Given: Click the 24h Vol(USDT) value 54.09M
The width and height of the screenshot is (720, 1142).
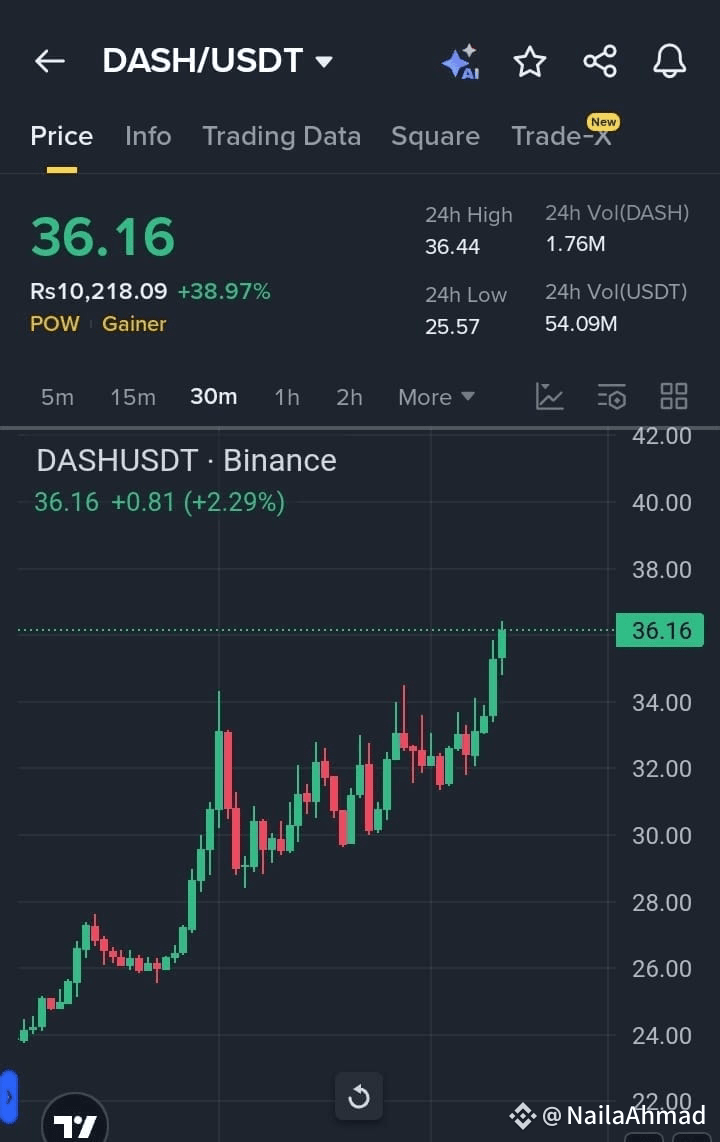Looking at the screenshot, I should pyautogui.click(x=581, y=323).
